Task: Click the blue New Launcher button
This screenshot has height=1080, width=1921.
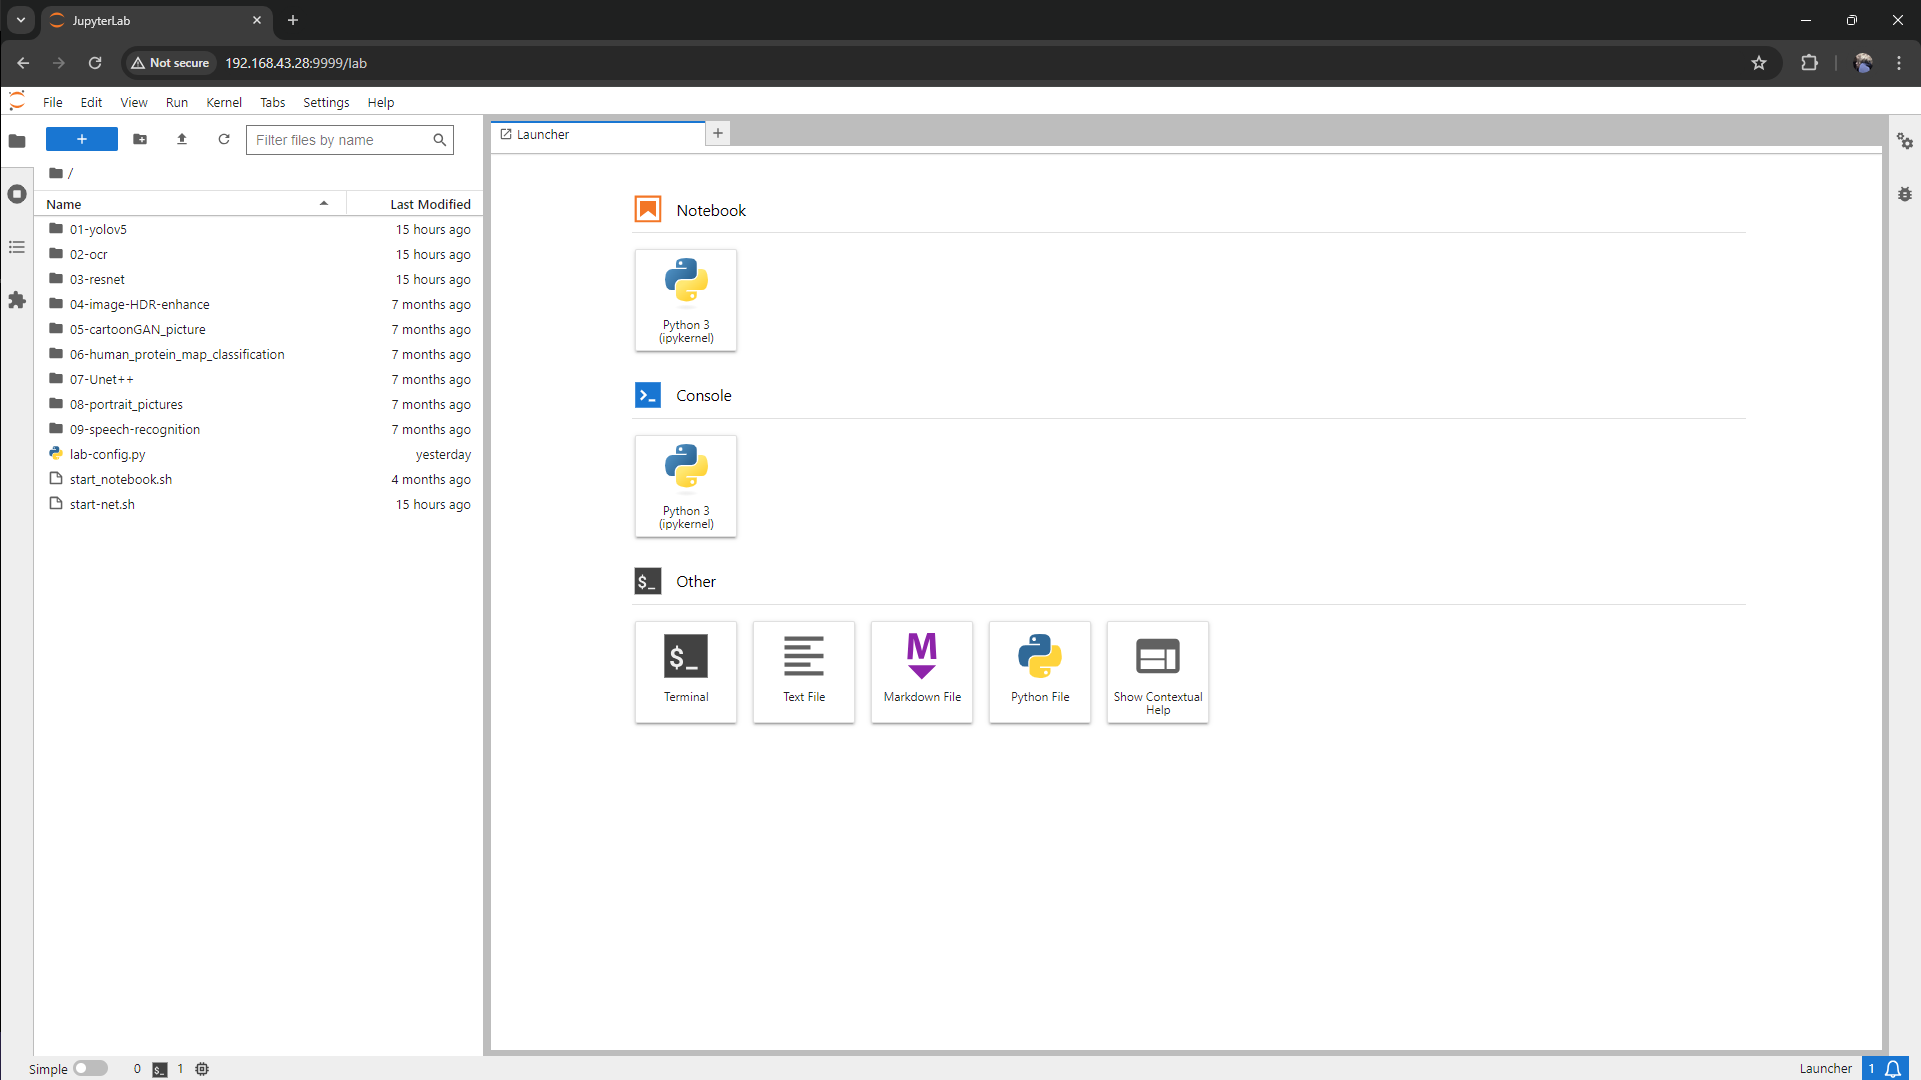Action: pos(82,140)
